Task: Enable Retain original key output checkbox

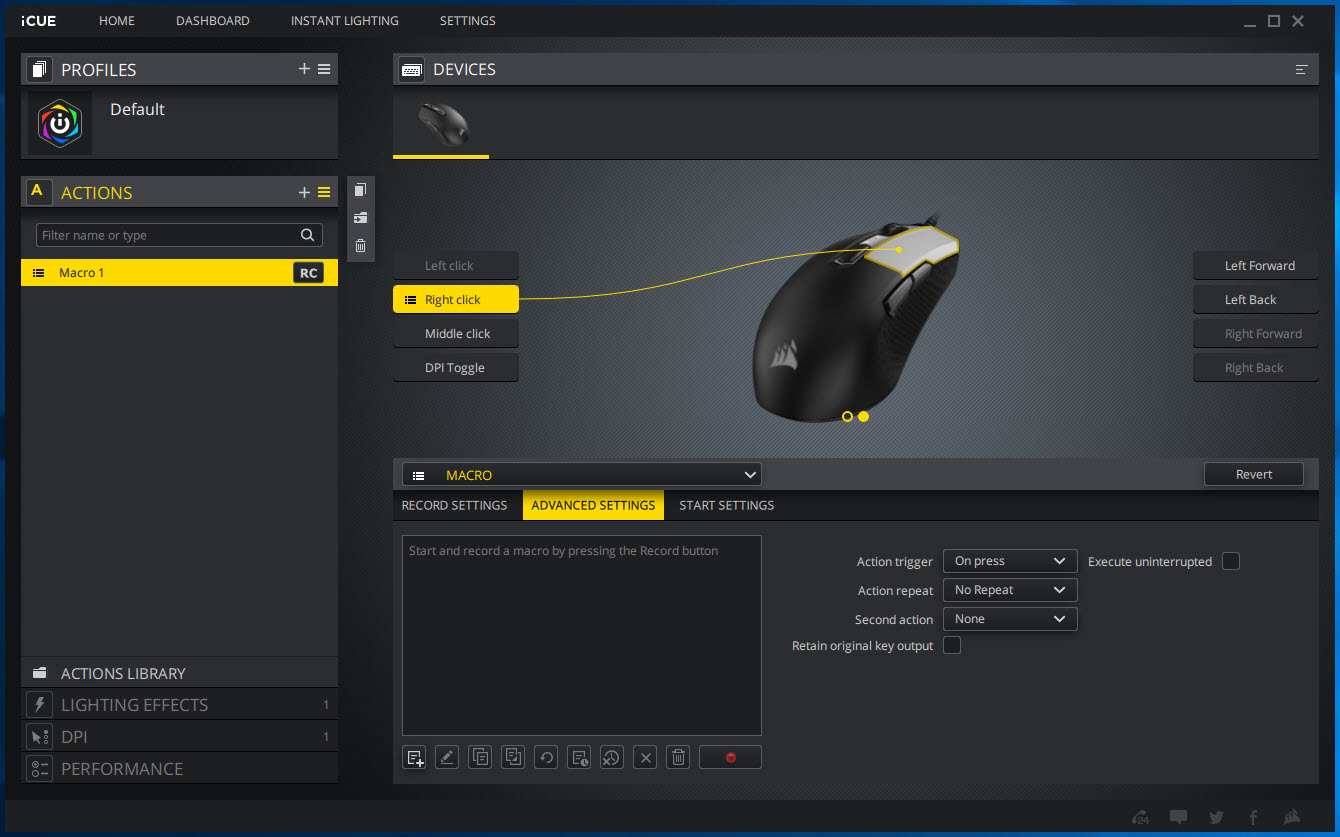Action: coord(952,645)
